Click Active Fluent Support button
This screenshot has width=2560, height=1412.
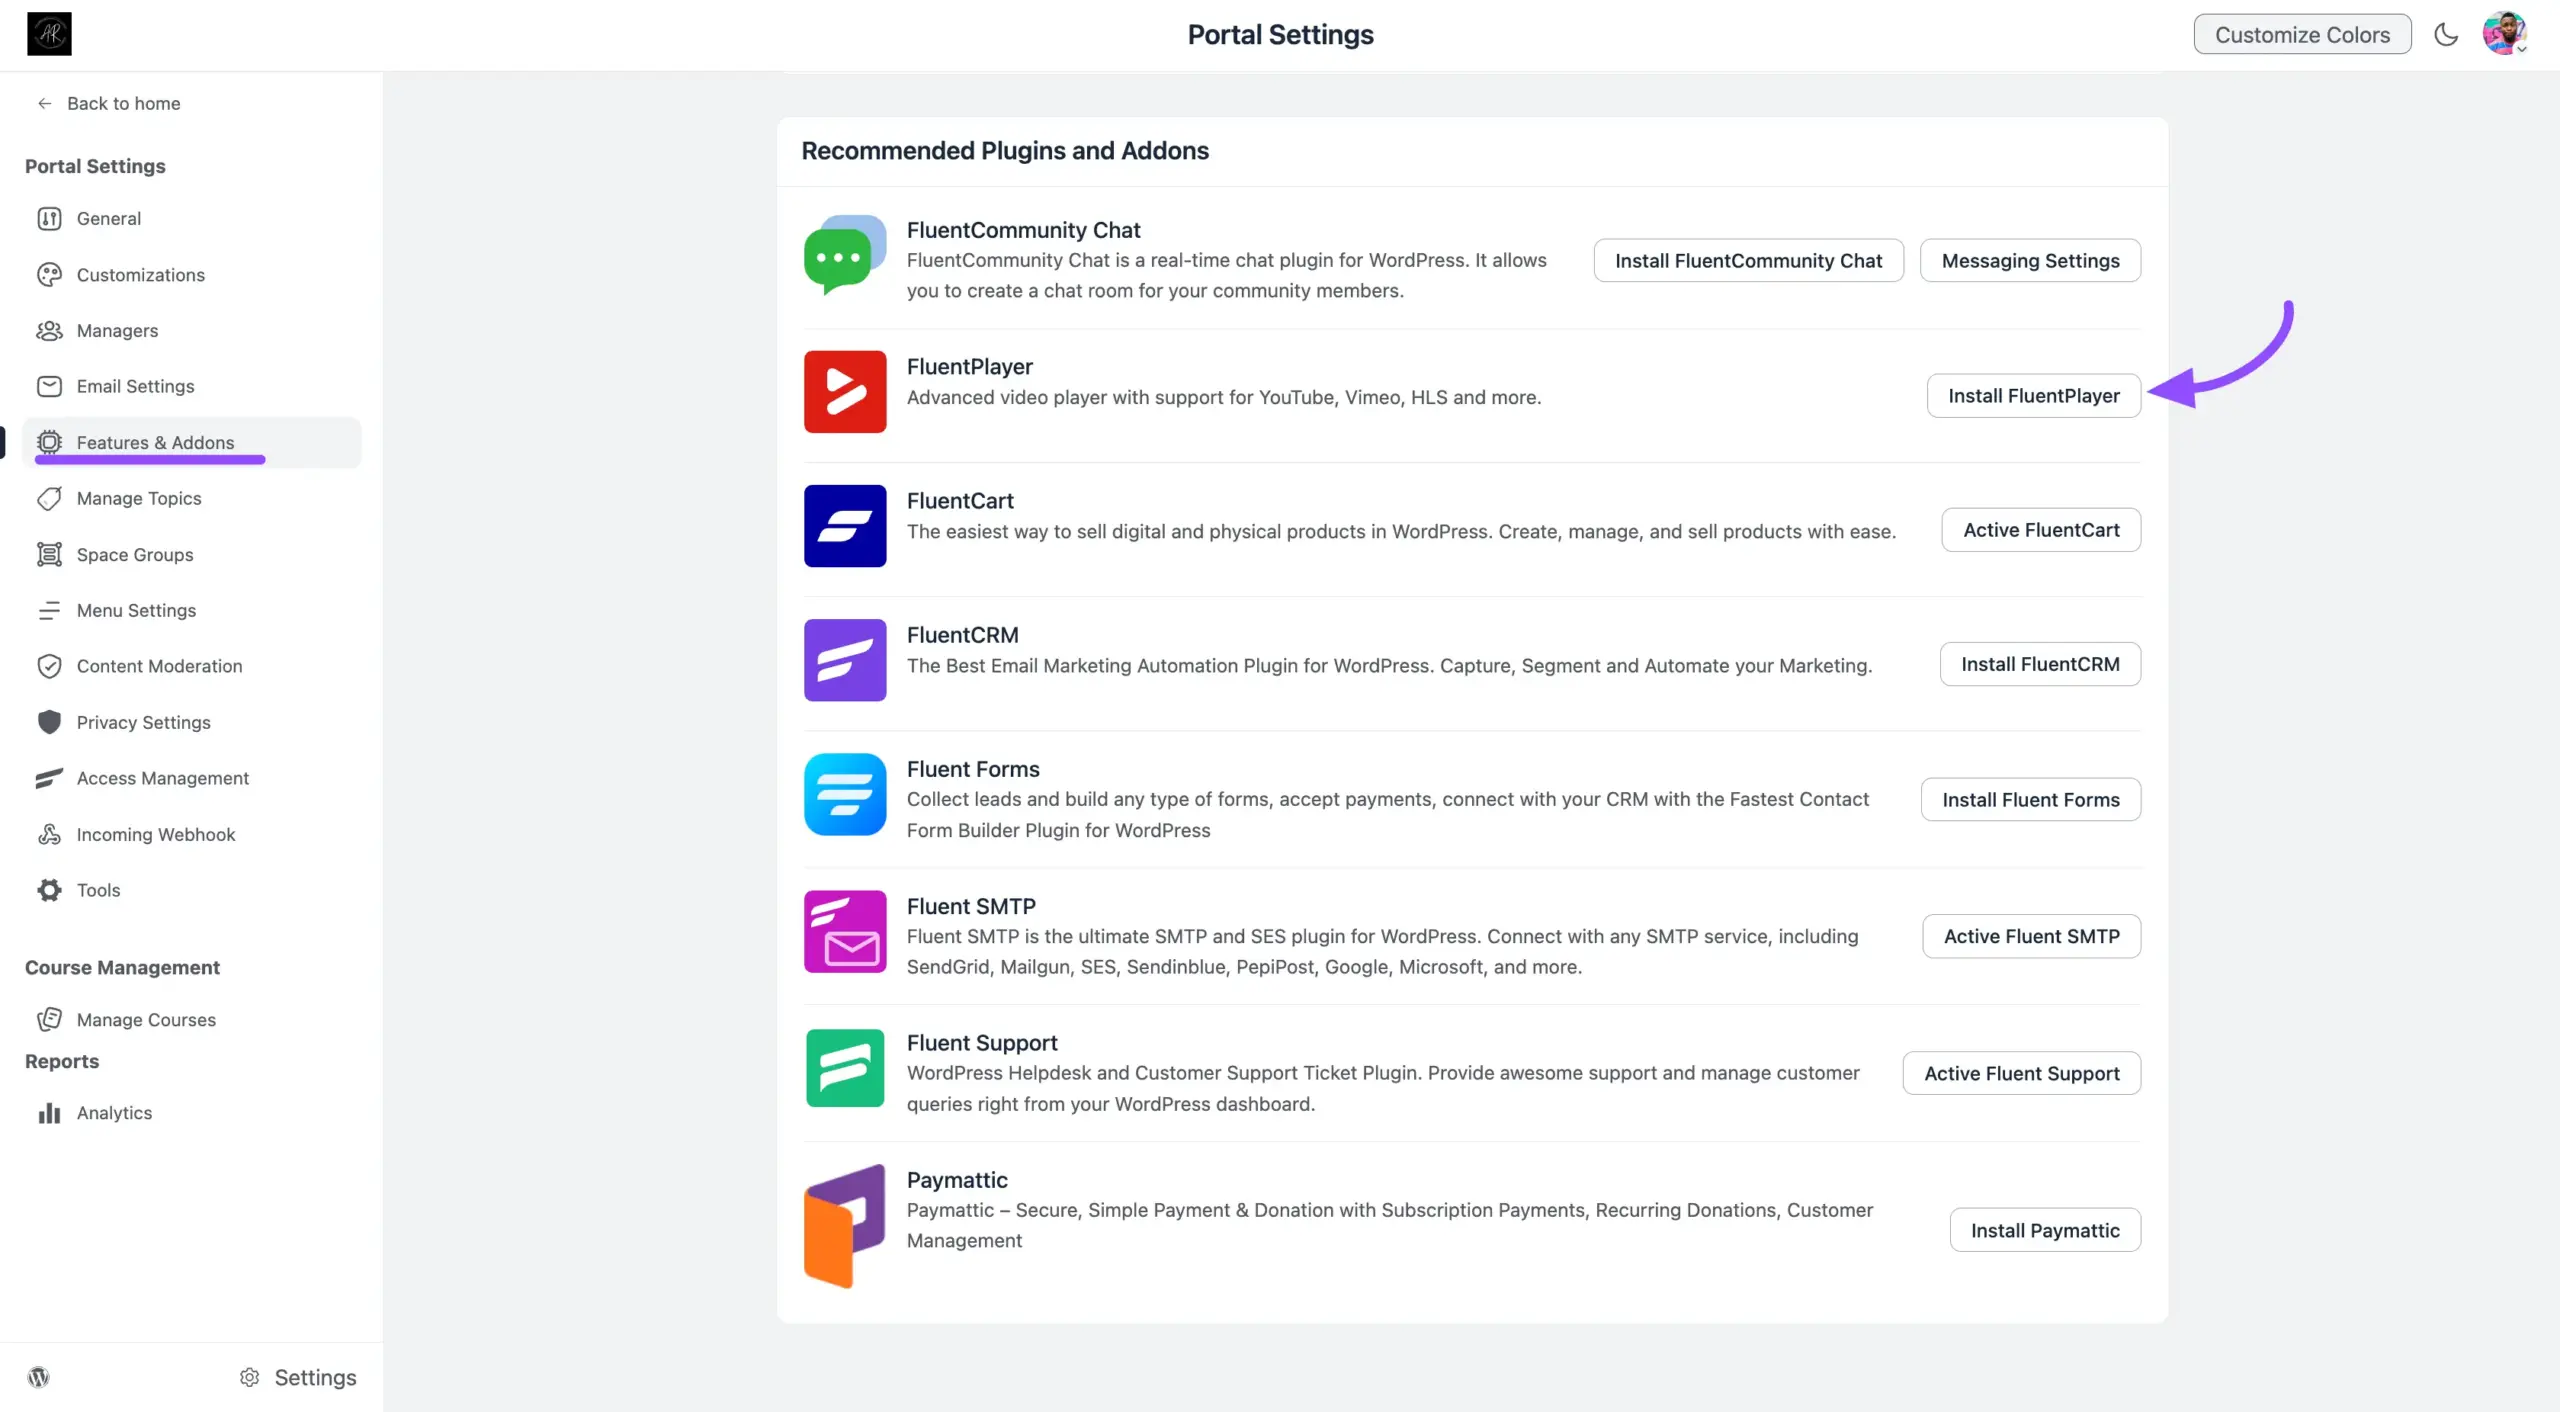pyautogui.click(x=2021, y=1073)
